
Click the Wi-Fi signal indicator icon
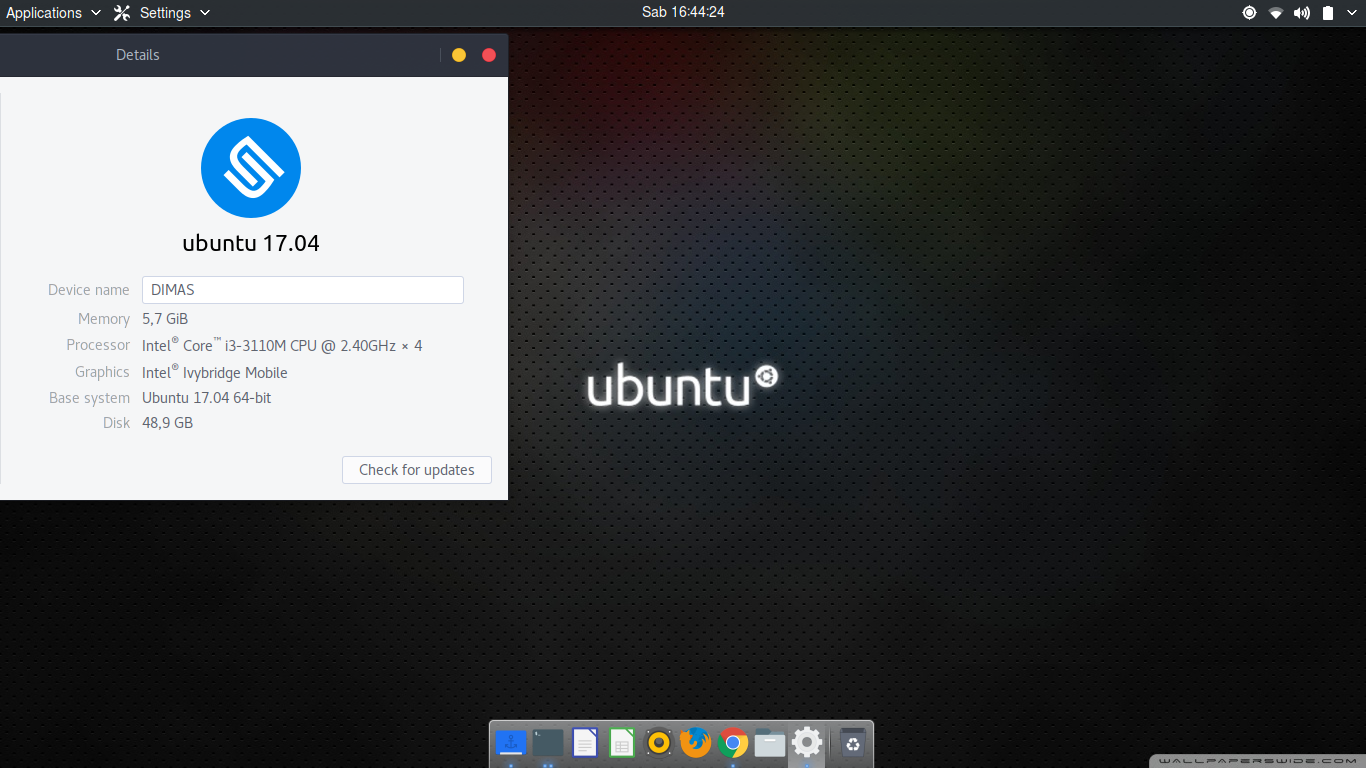pyautogui.click(x=1276, y=13)
